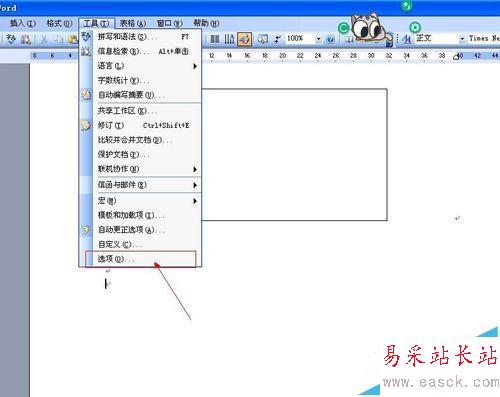Click the rectangle shape in the document

[x=295, y=154]
